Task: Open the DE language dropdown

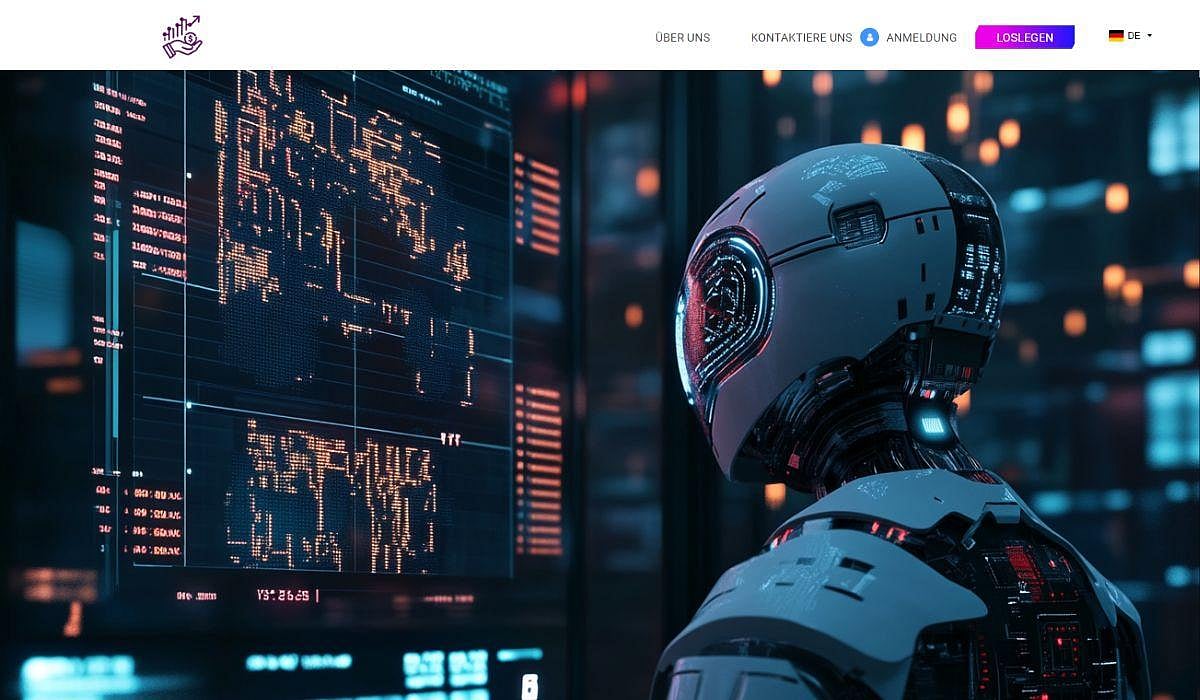Action: tap(1133, 36)
